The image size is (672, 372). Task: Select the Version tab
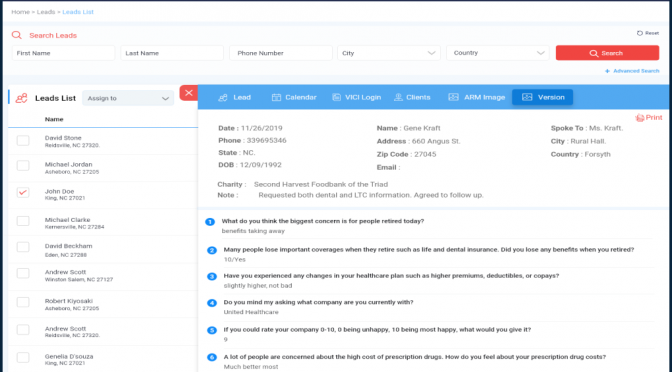[x=543, y=97]
